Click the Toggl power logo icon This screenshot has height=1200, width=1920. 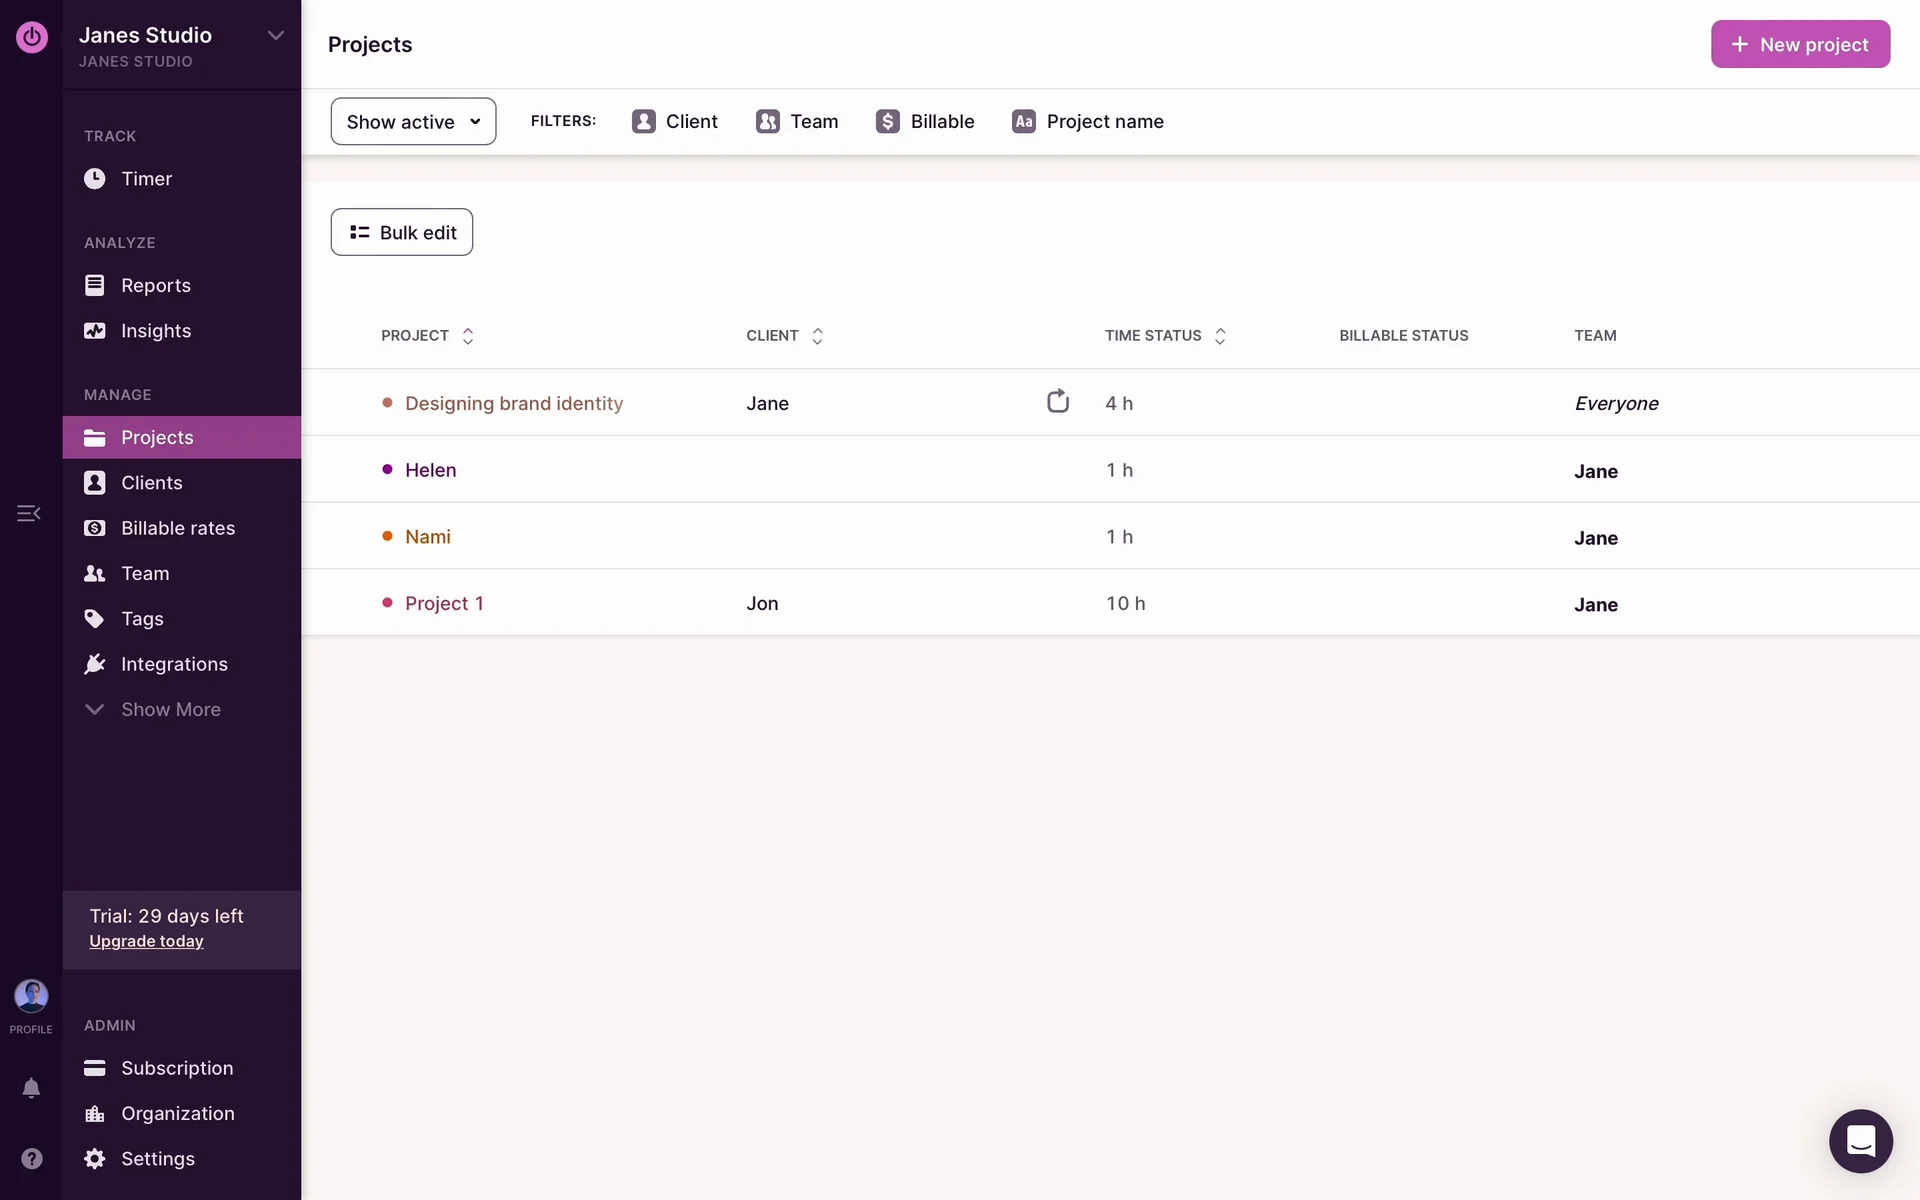tap(31, 37)
